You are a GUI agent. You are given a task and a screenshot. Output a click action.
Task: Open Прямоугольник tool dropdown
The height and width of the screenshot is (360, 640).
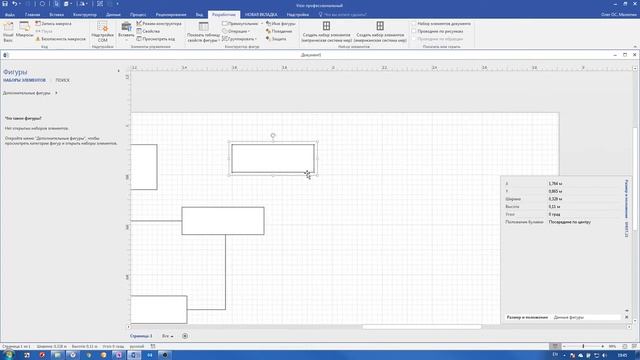pyautogui.click(x=262, y=24)
